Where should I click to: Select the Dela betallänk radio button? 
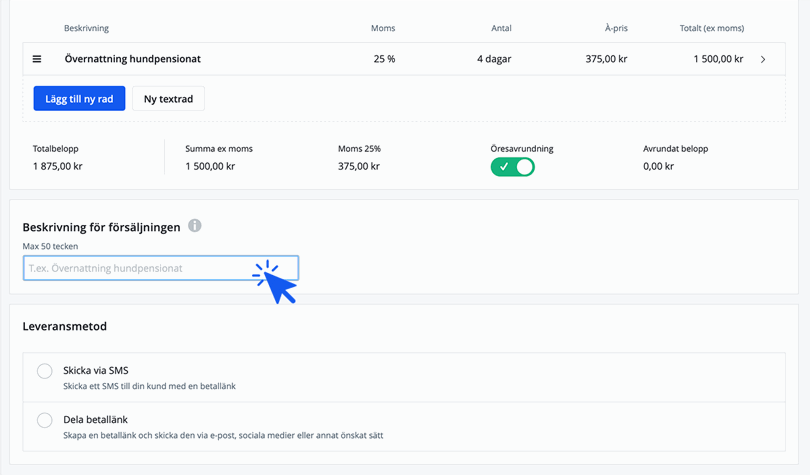click(x=44, y=420)
